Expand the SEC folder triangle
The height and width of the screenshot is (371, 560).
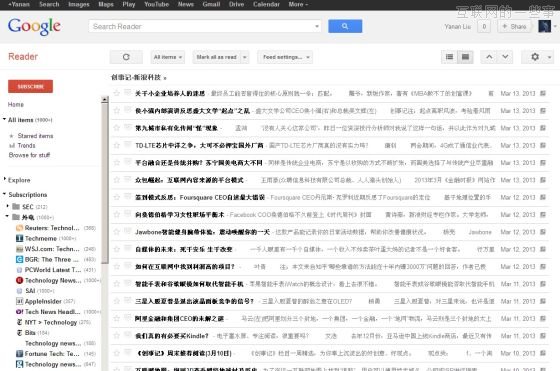[x=8, y=206]
